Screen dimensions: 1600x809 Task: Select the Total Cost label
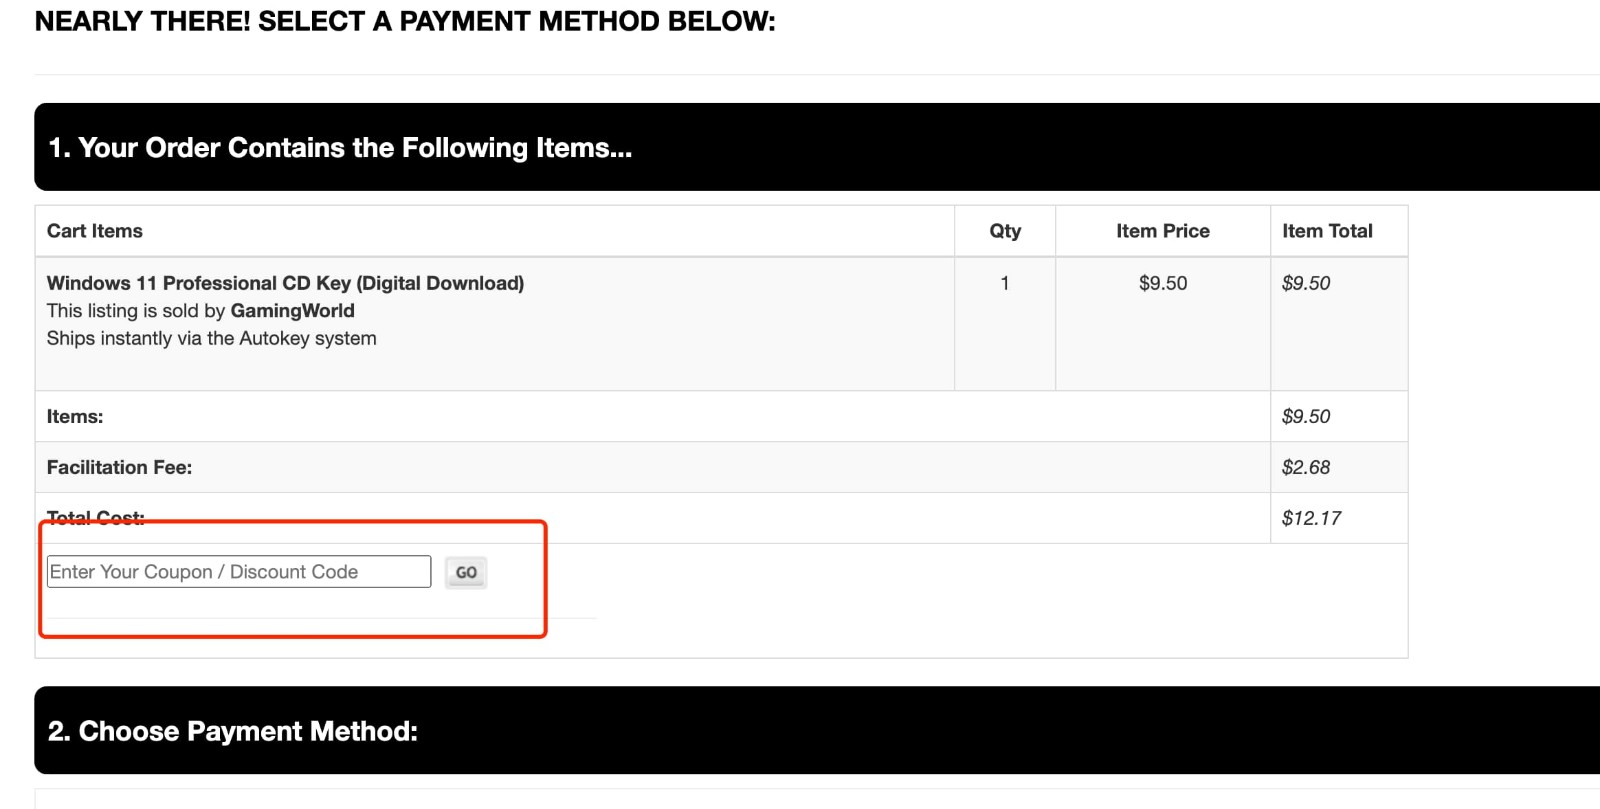tap(95, 516)
